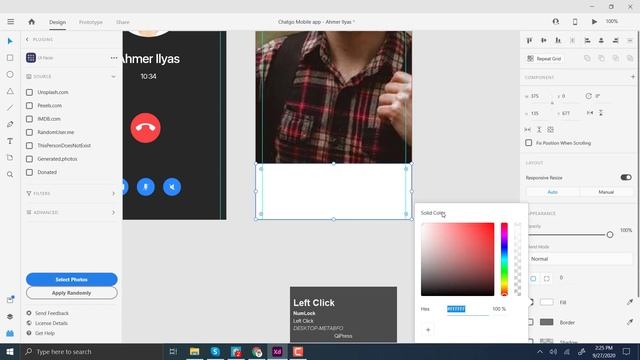Select the Artboard tool
The width and height of the screenshot is (640, 360).
10,158
